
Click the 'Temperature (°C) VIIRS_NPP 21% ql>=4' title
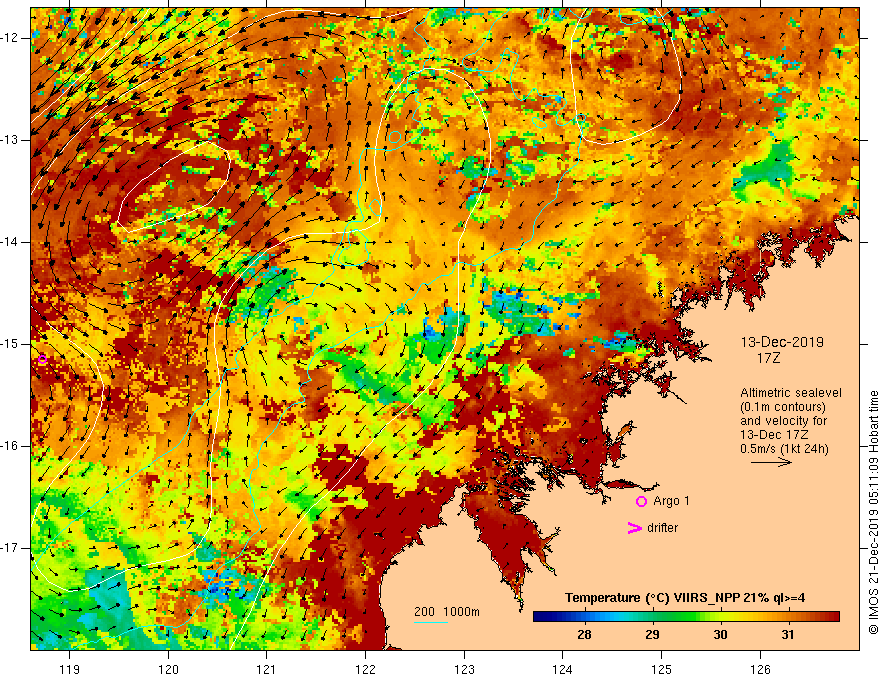(x=685, y=598)
